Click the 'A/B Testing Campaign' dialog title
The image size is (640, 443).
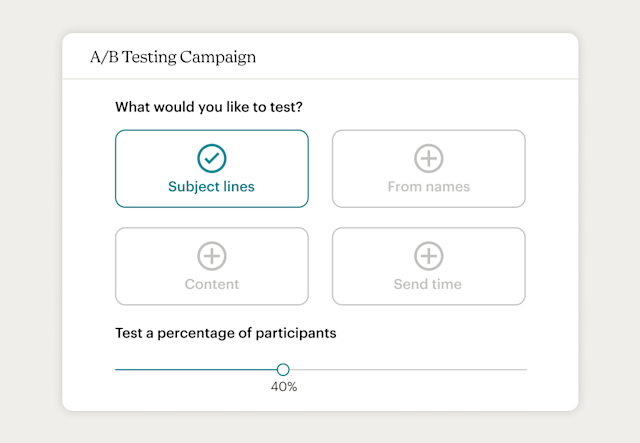point(173,57)
